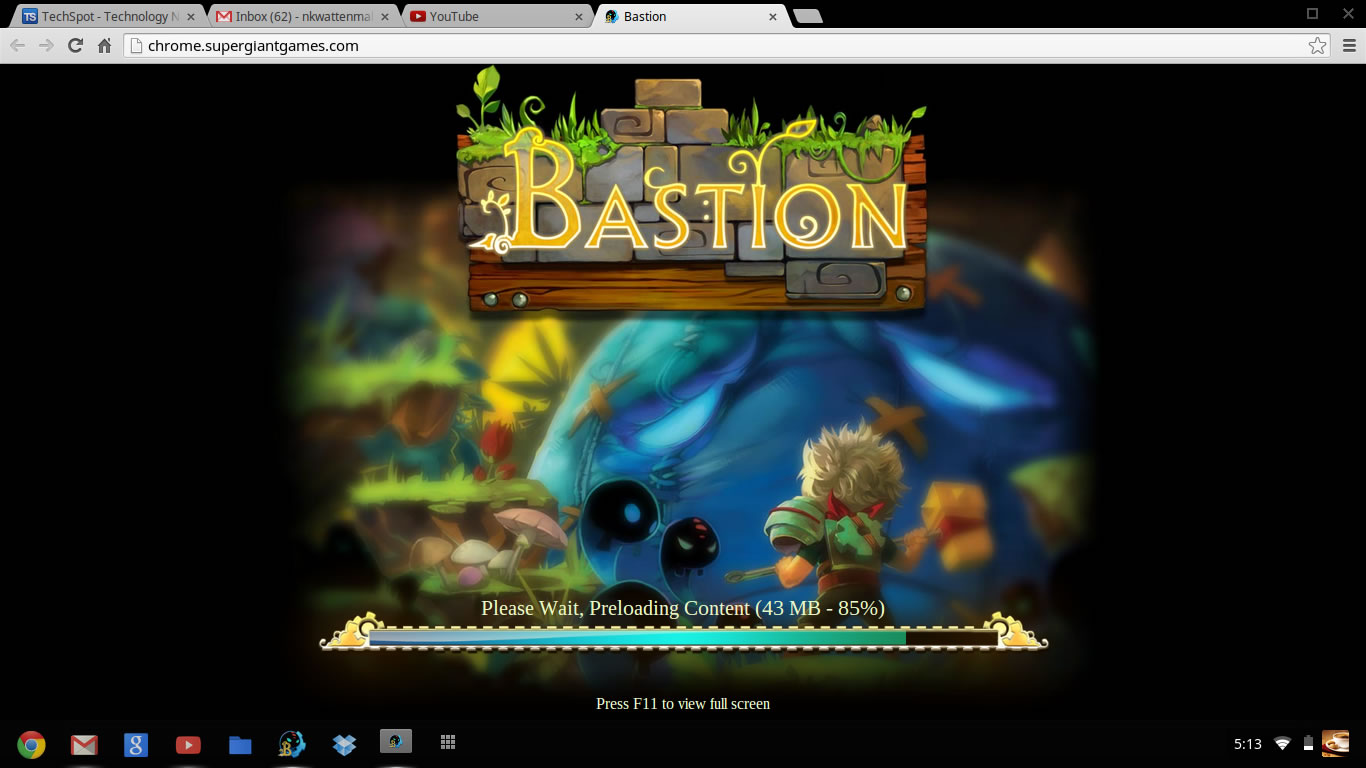Launch the Bastion app icon on shelf
The height and width of the screenshot is (768, 1366).
[x=292, y=744]
